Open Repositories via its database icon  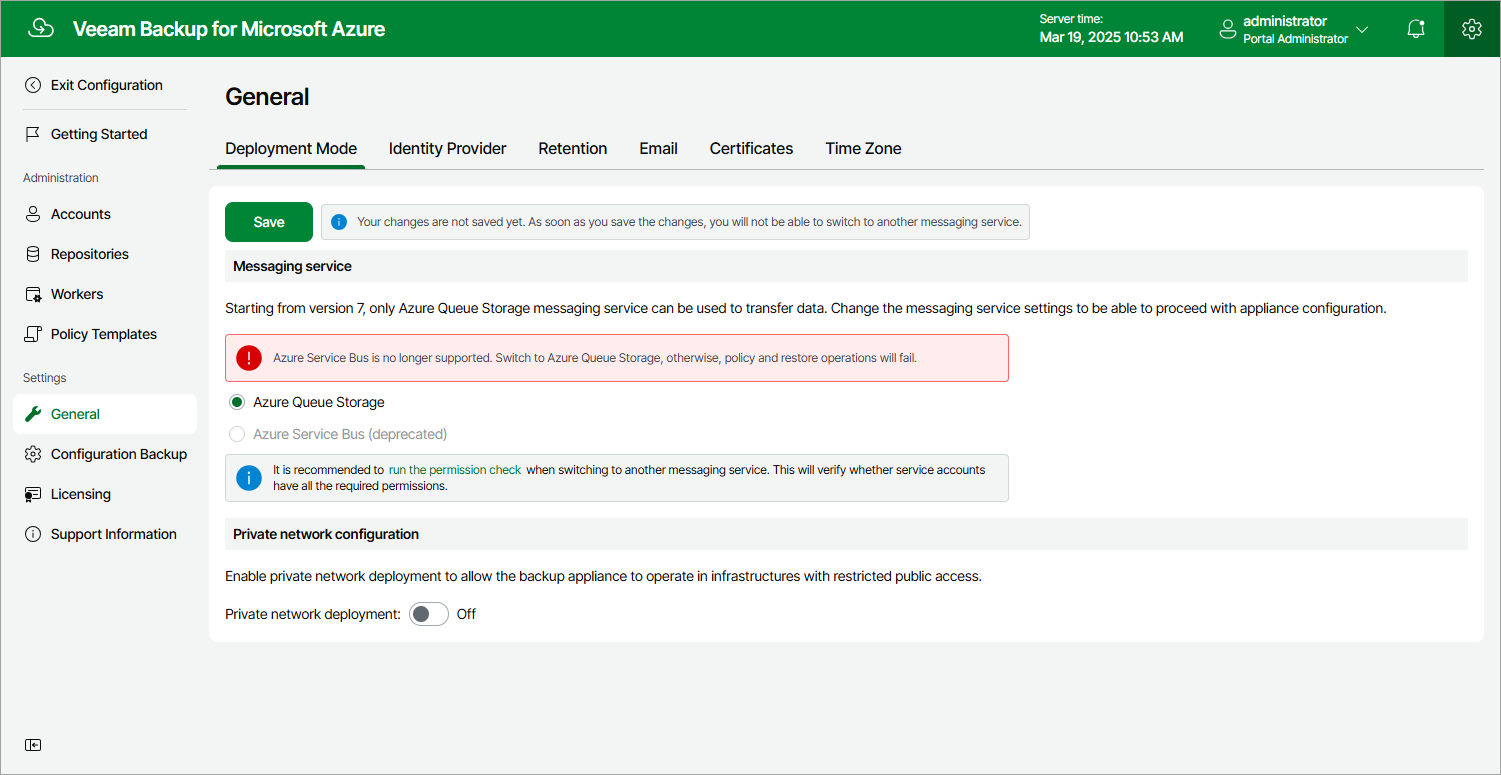coord(33,254)
